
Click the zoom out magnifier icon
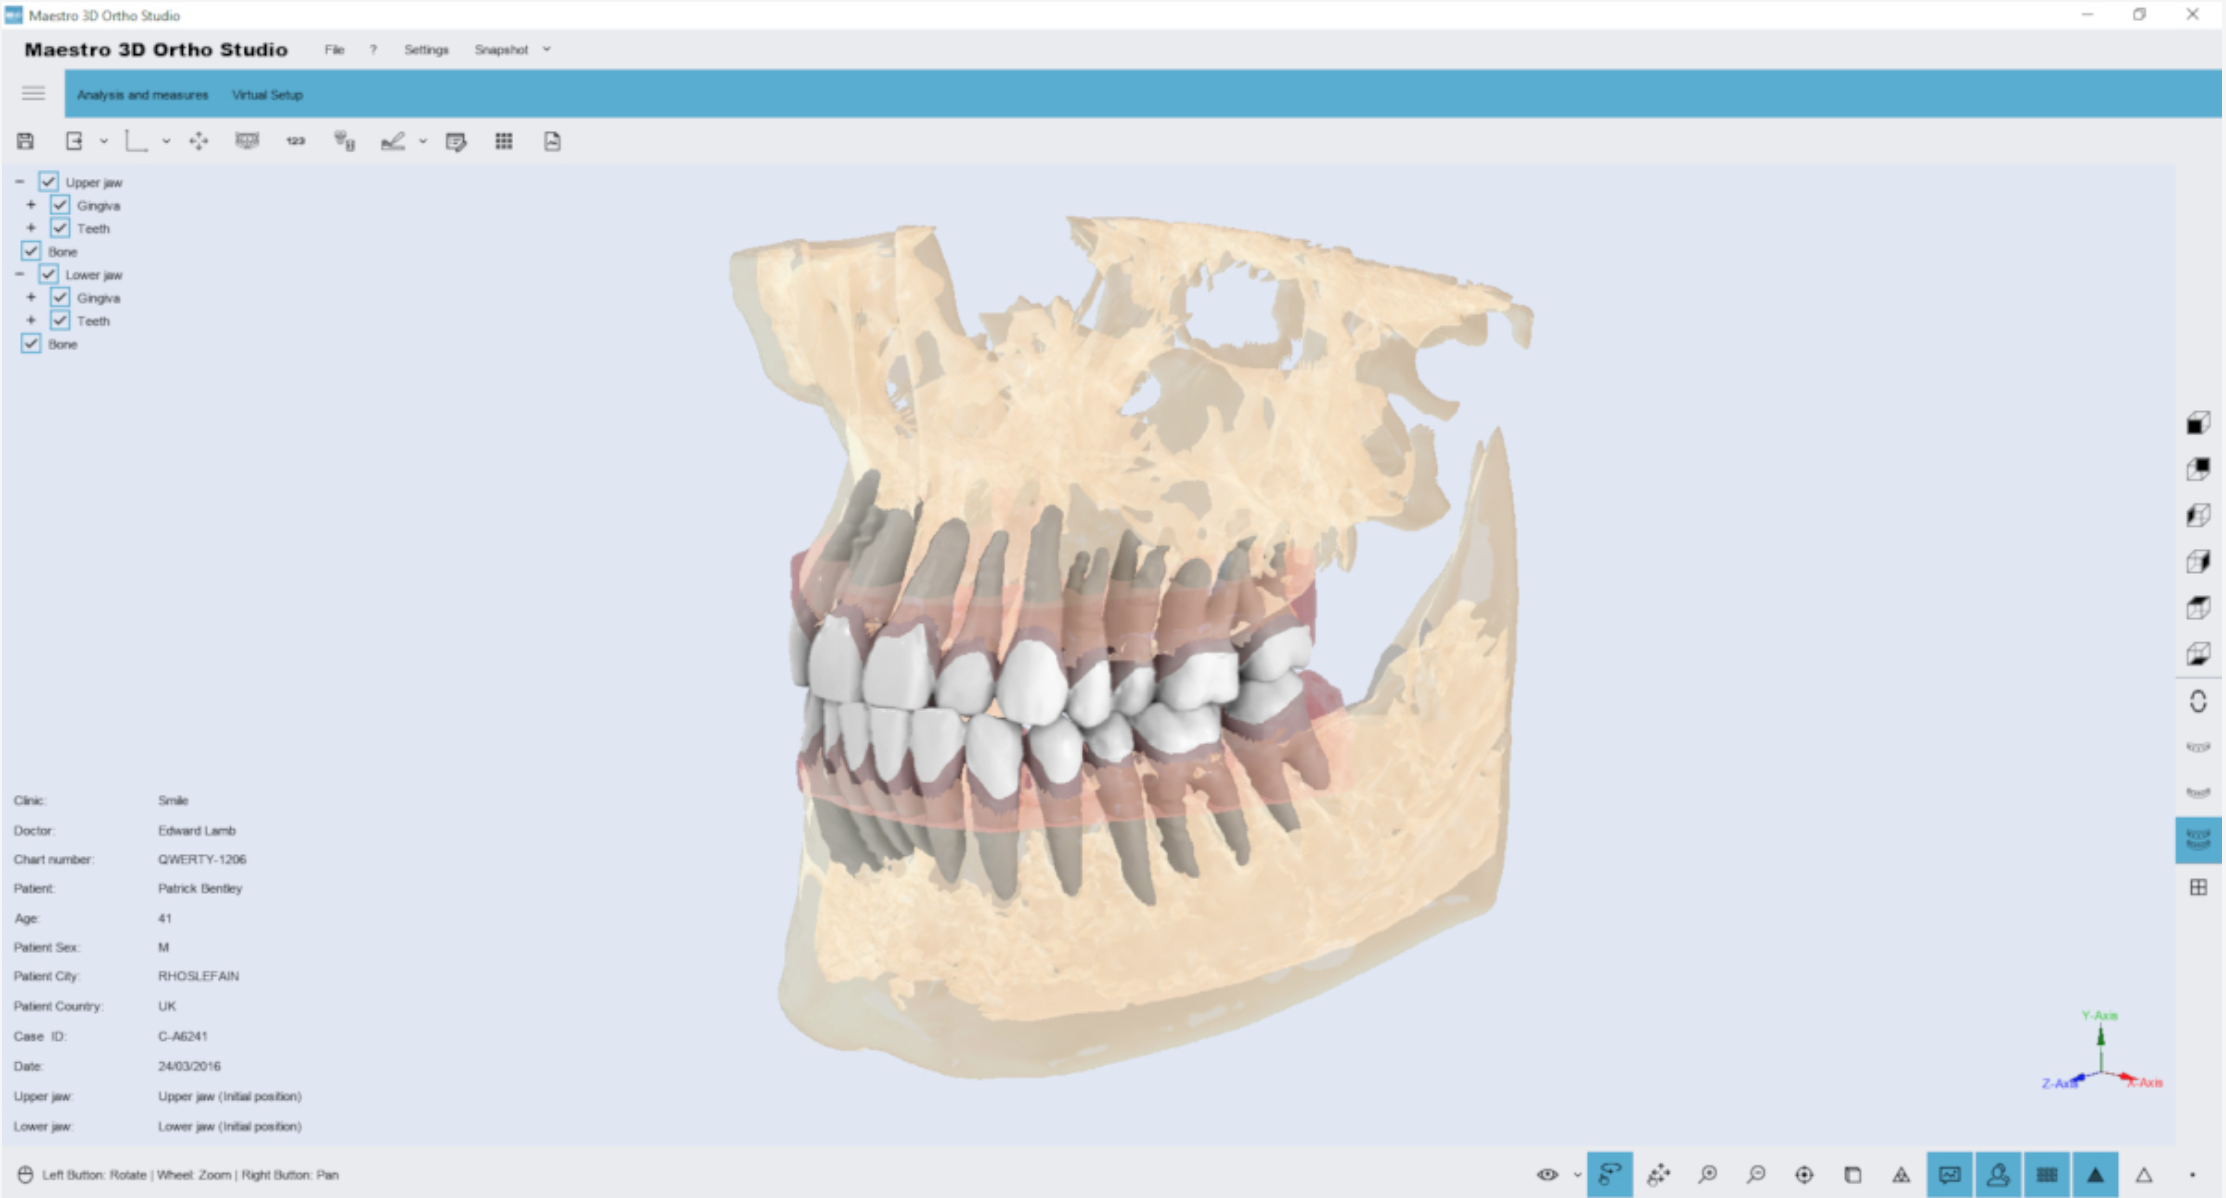(x=1756, y=1174)
